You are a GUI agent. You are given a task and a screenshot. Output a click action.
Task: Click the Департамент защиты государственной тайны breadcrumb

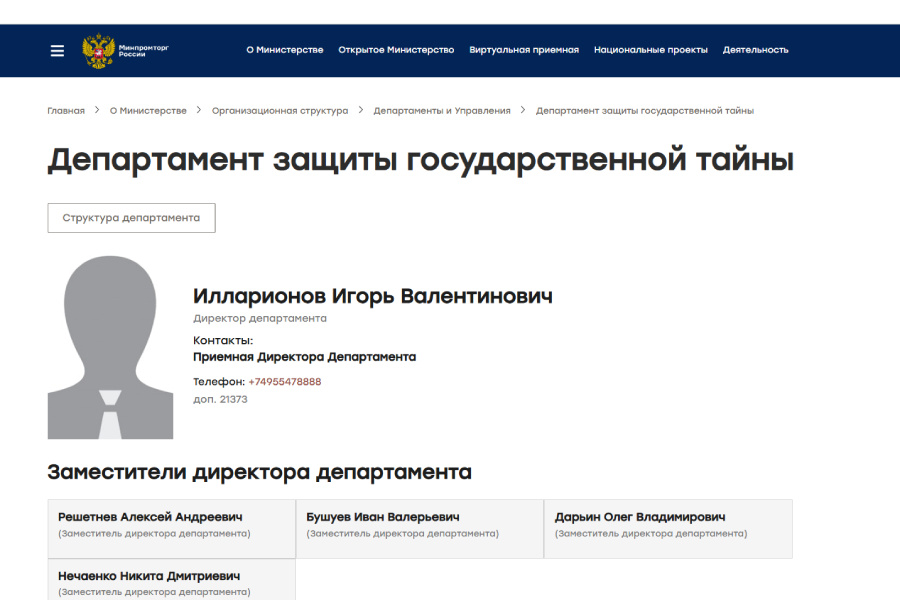(x=645, y=111)
